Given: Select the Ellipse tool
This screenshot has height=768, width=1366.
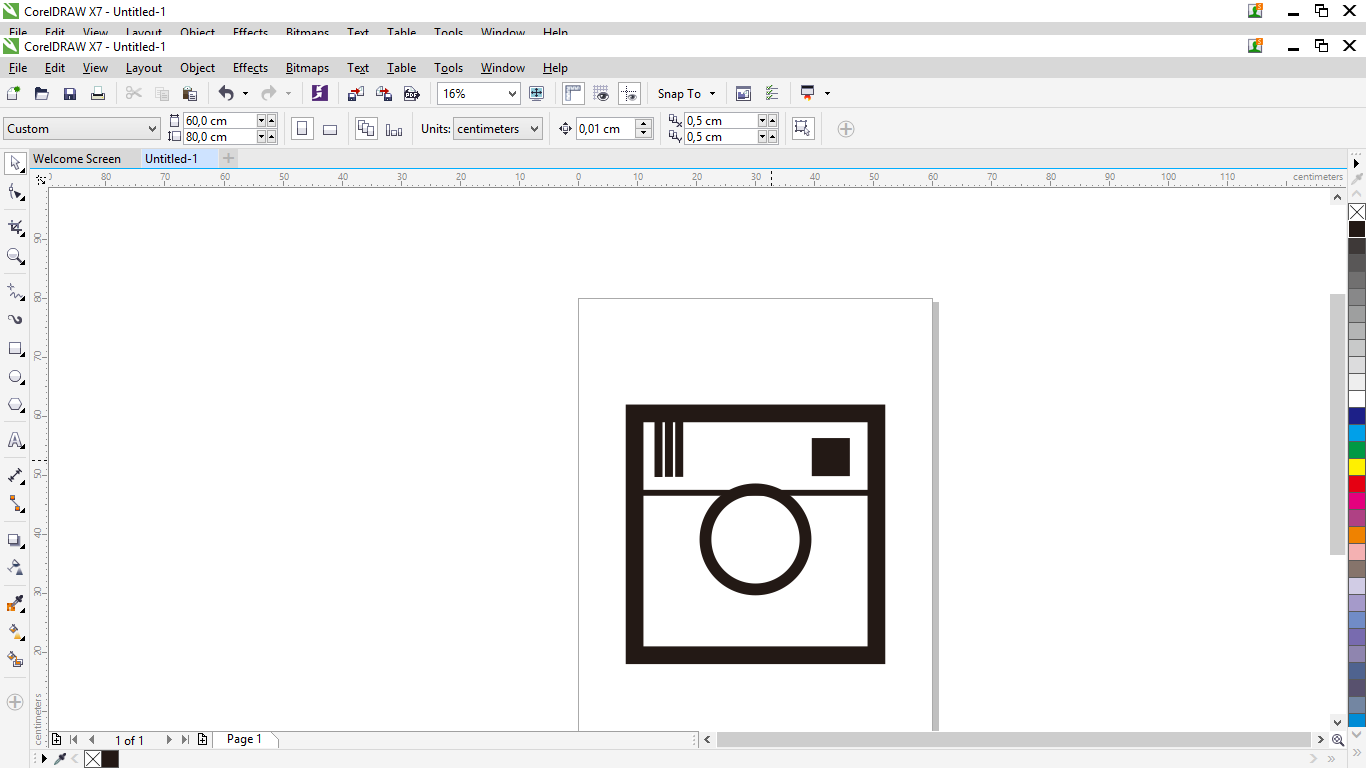Looking at the screenshot, I should coord(14,377).
